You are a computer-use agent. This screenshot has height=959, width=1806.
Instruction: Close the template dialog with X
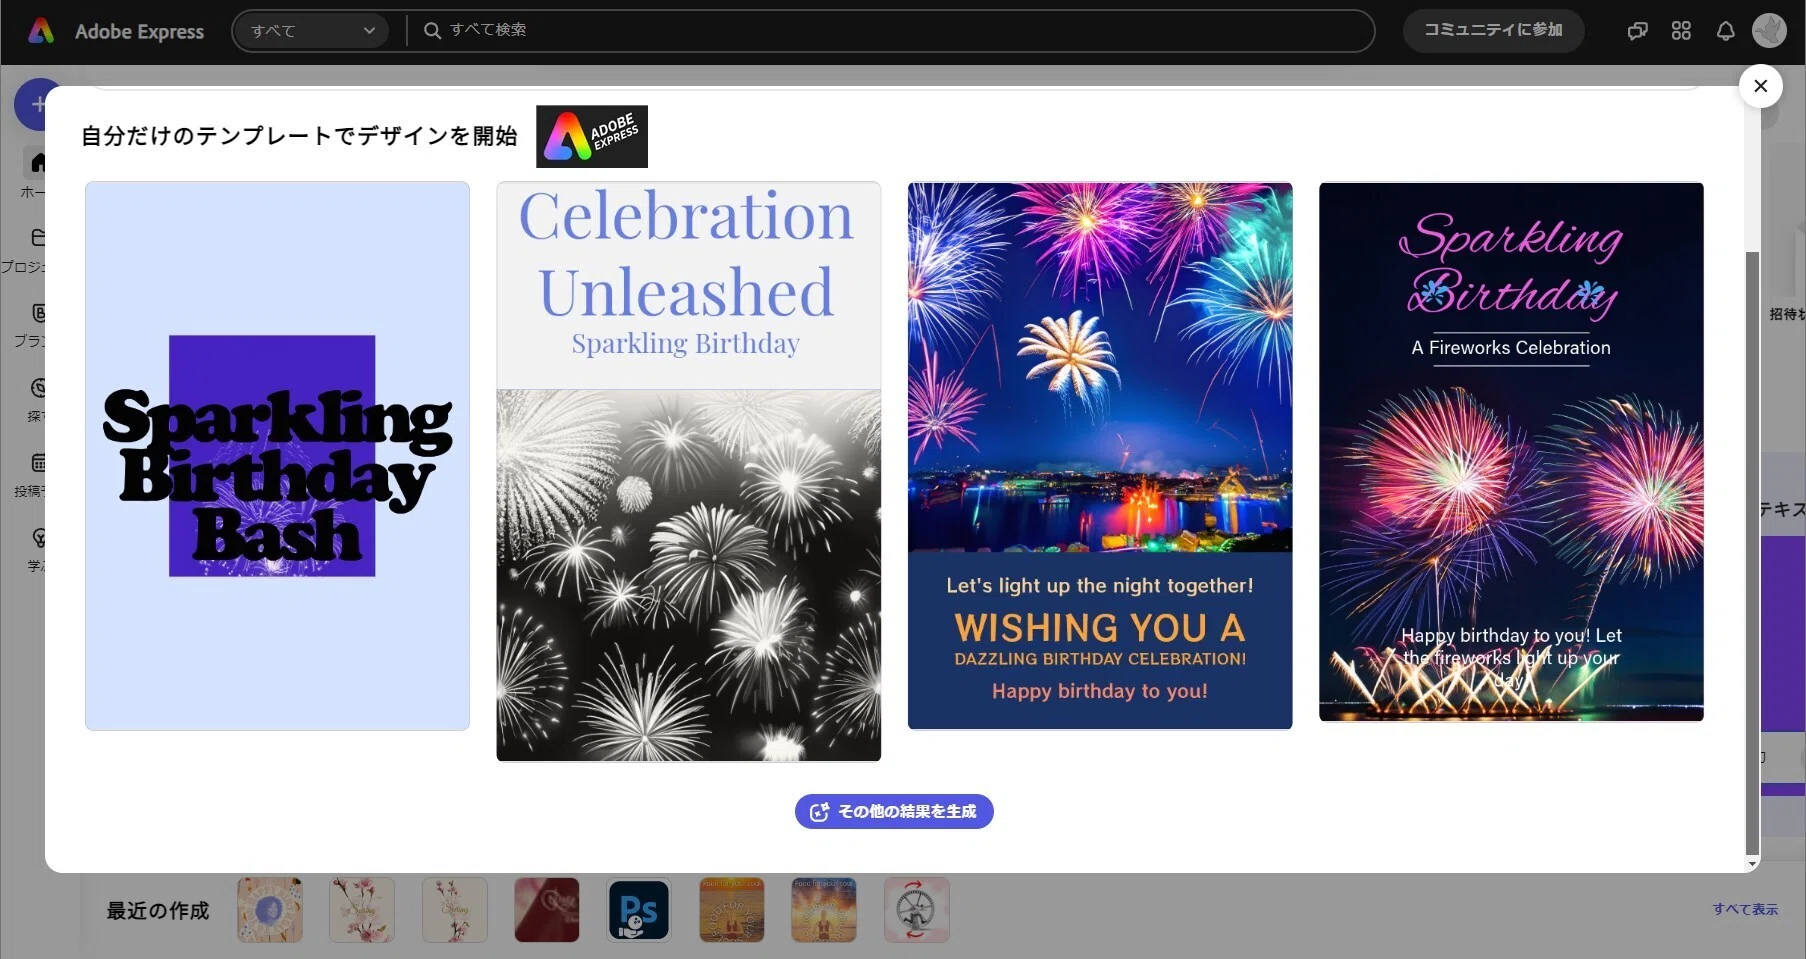1761,86
